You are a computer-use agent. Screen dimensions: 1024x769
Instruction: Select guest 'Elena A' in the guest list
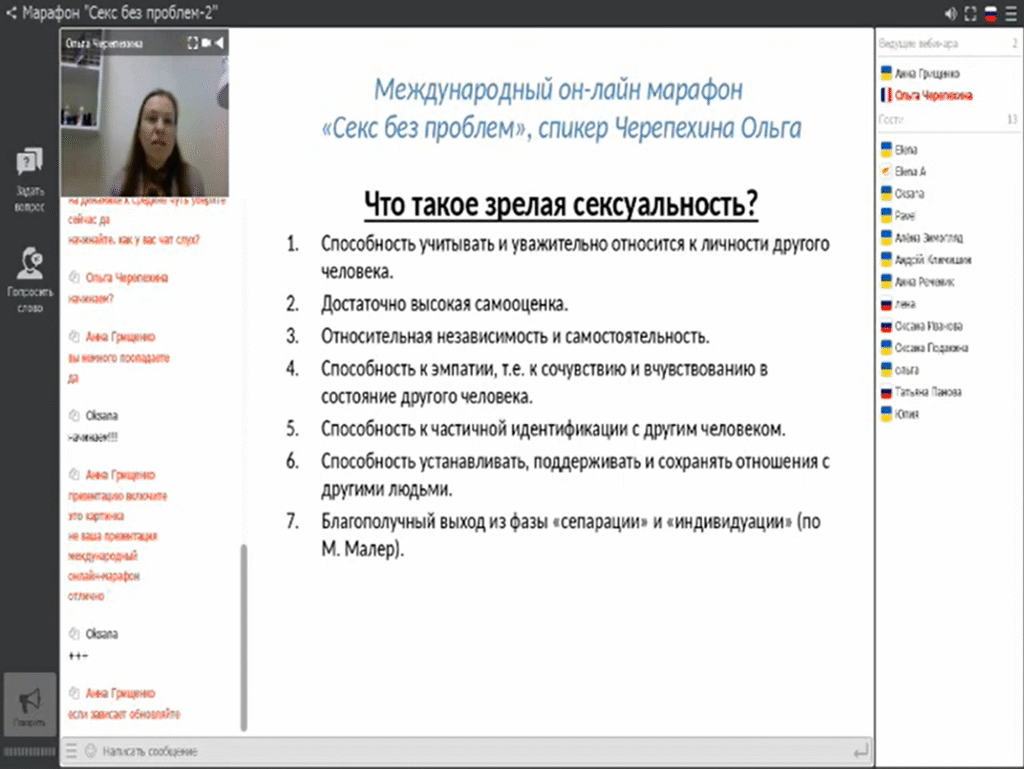910,172
